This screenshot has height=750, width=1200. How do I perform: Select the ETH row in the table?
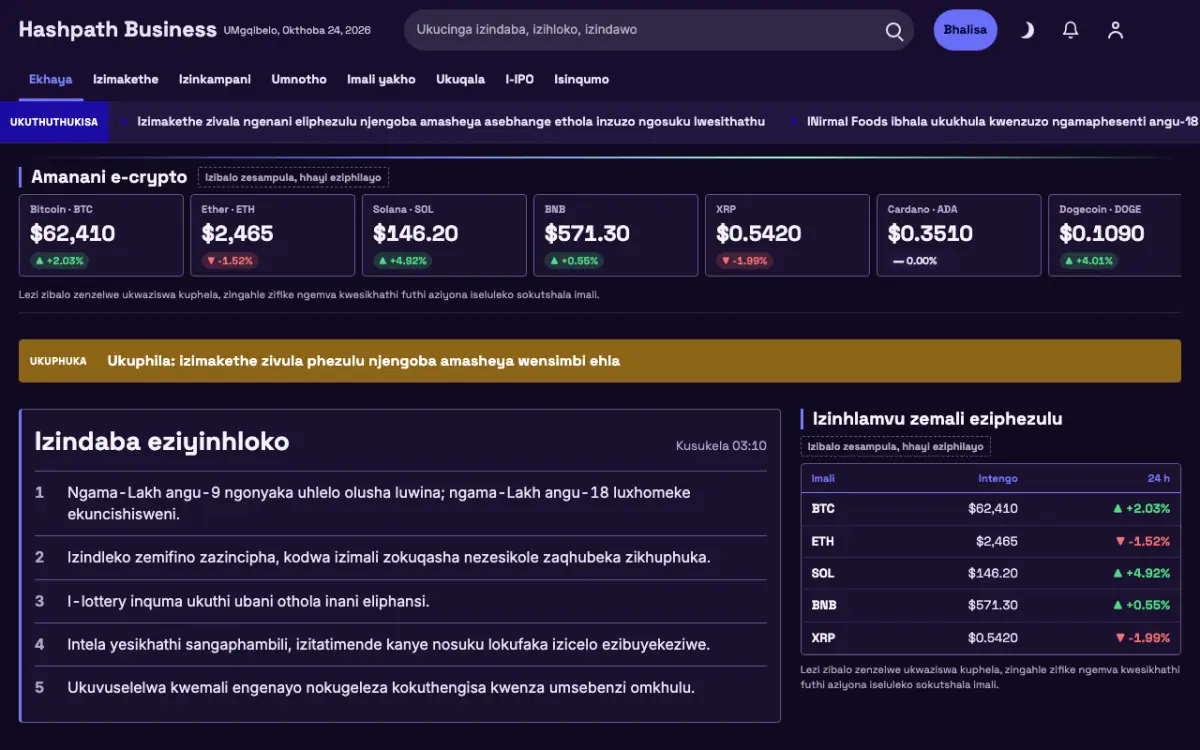coord(990,541)
